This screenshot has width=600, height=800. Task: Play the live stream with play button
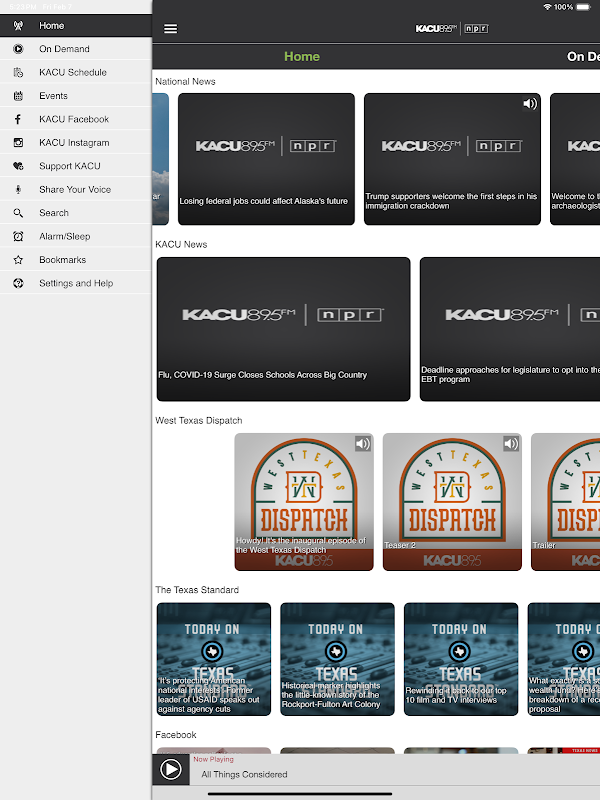pyautogui.click(x=171, y=769)
